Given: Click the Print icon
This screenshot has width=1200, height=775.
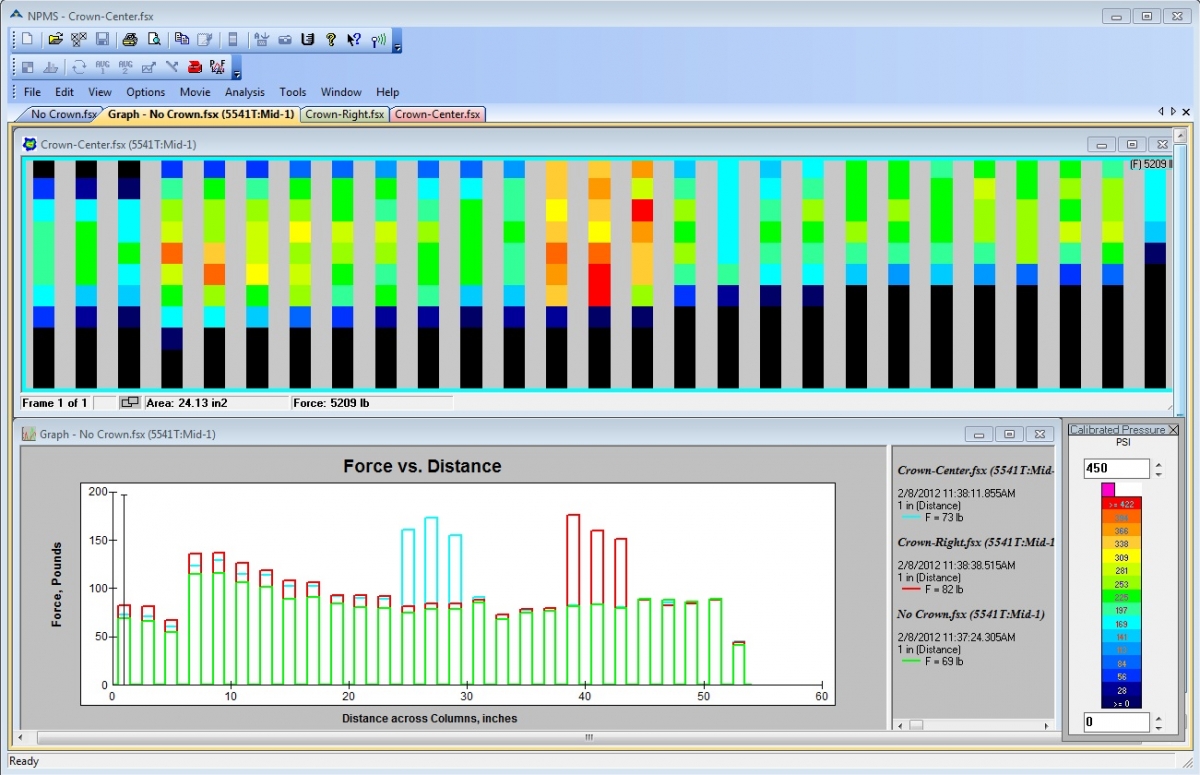Looking at the screenshot, I should point(129,40).
